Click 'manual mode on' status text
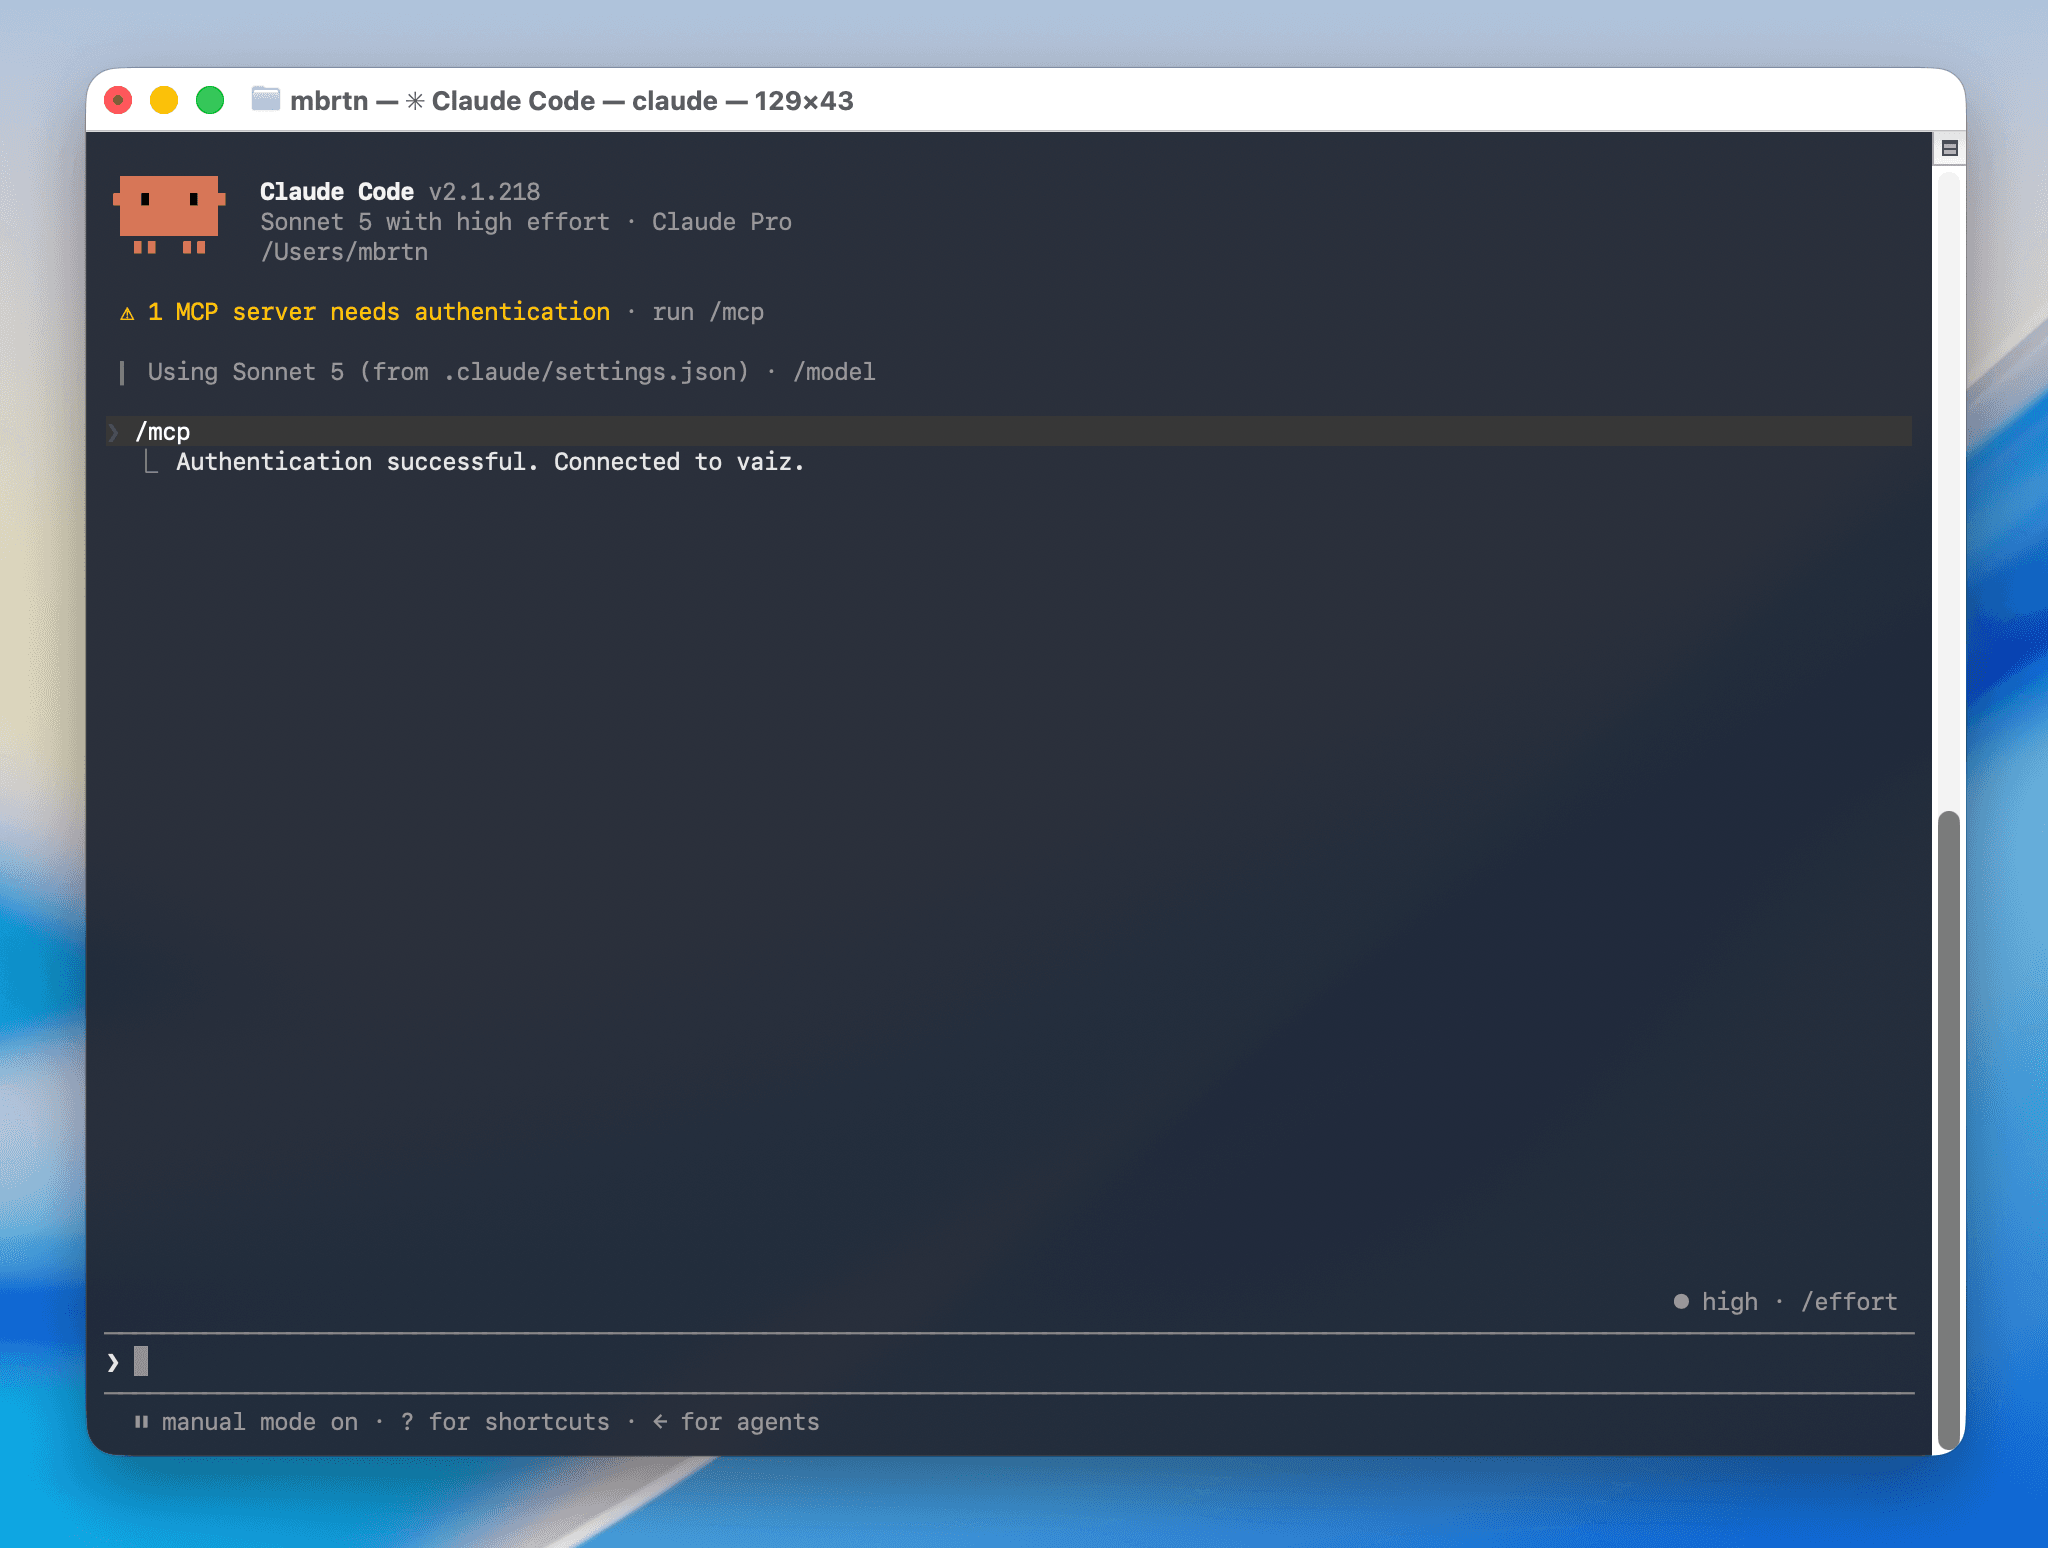2048x1548 pixels. point(260,1422)
